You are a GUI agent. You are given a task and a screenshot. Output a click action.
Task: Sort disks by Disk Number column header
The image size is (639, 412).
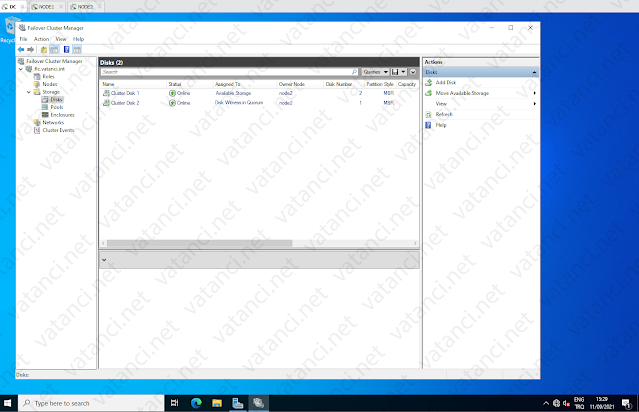343,84
